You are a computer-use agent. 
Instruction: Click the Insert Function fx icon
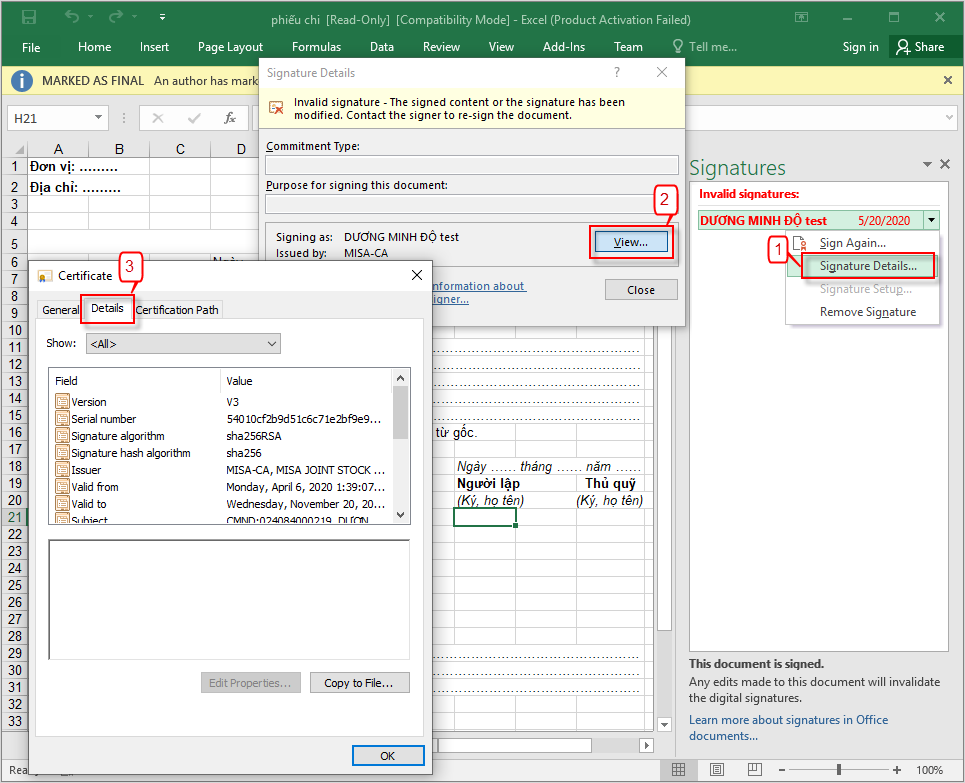[230, 118]
